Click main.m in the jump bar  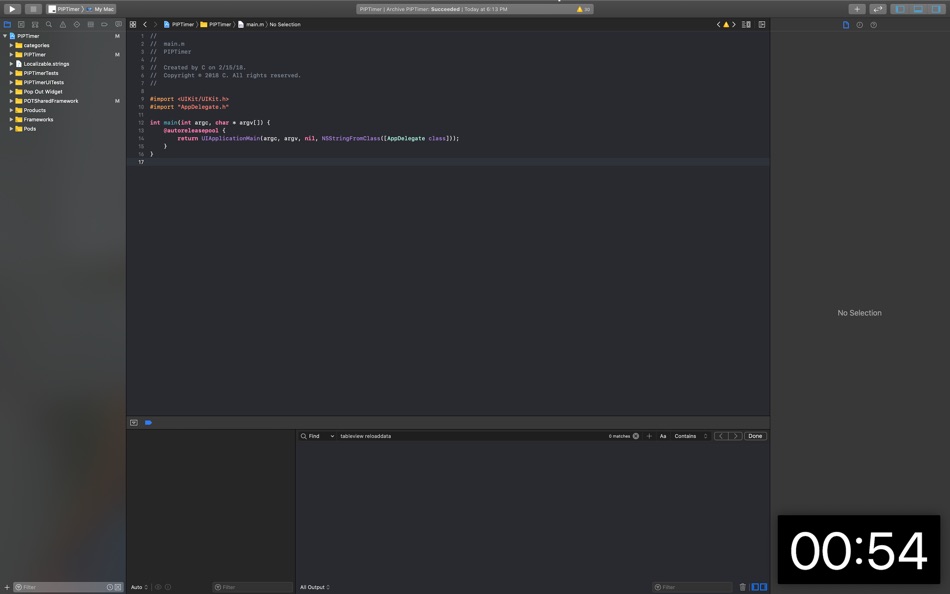254,25
